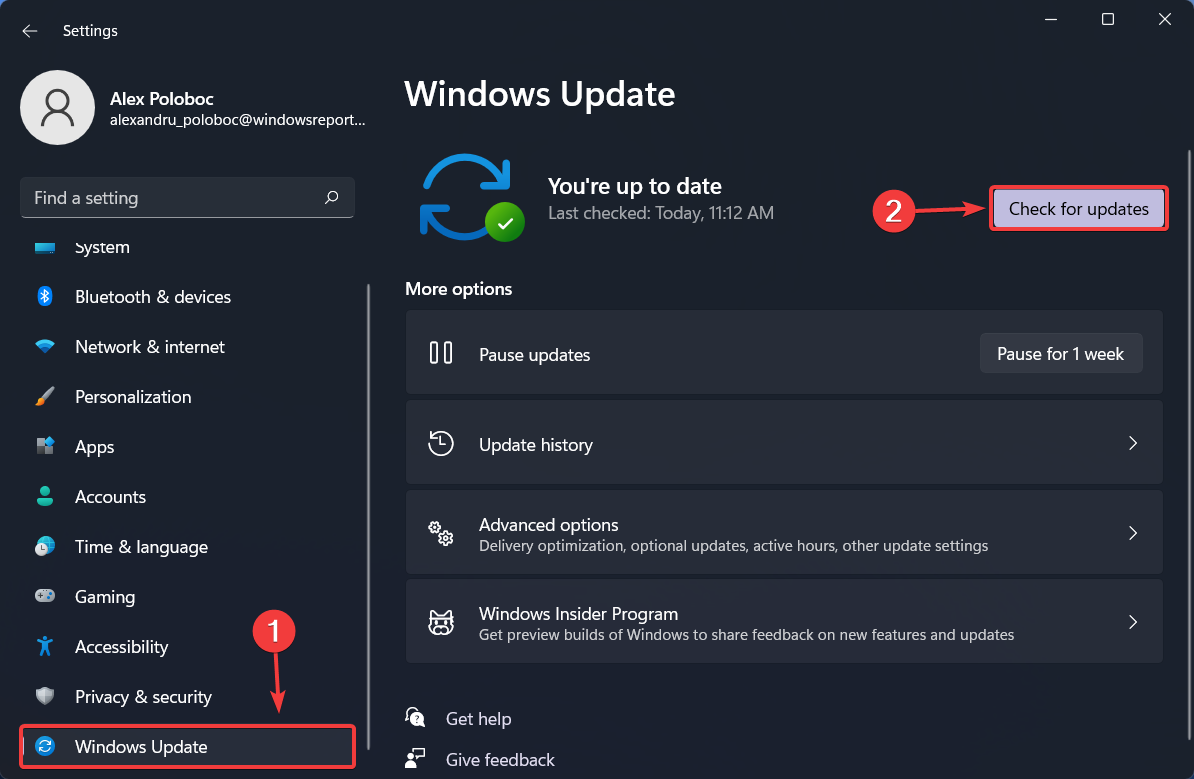Click the Check for updates button
Screen dimensions: 1194x779
(x=1078, y=208)
